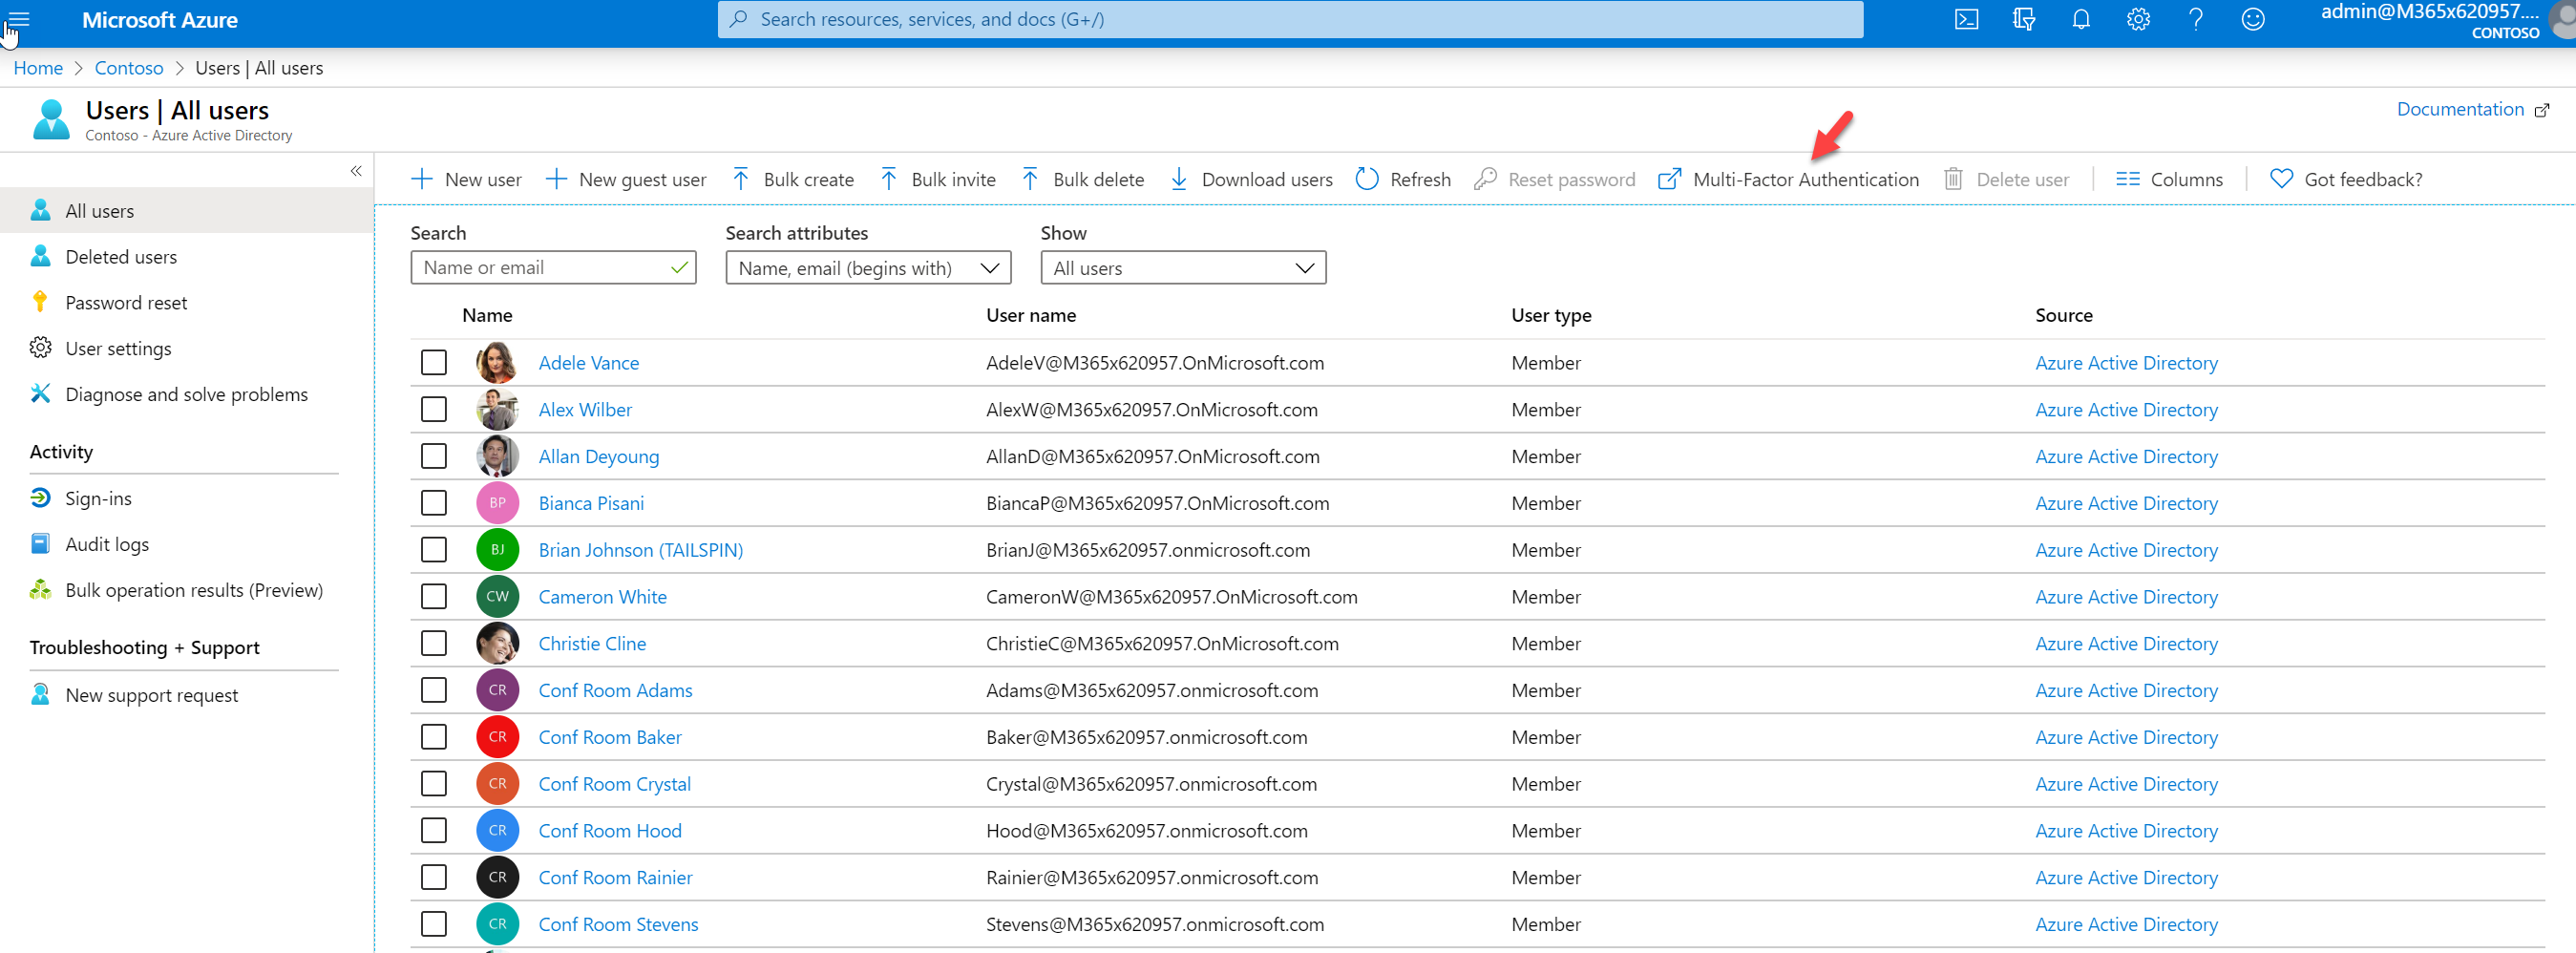Check the box for Adele Vance
2576x953 pixels.
point(434,362)
